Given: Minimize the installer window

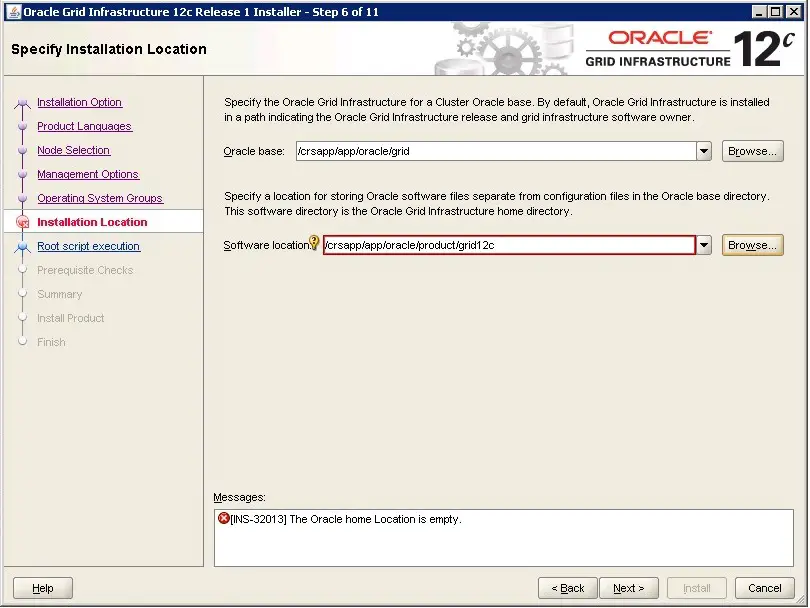Looking at the screenshot, I should [758, 12].
